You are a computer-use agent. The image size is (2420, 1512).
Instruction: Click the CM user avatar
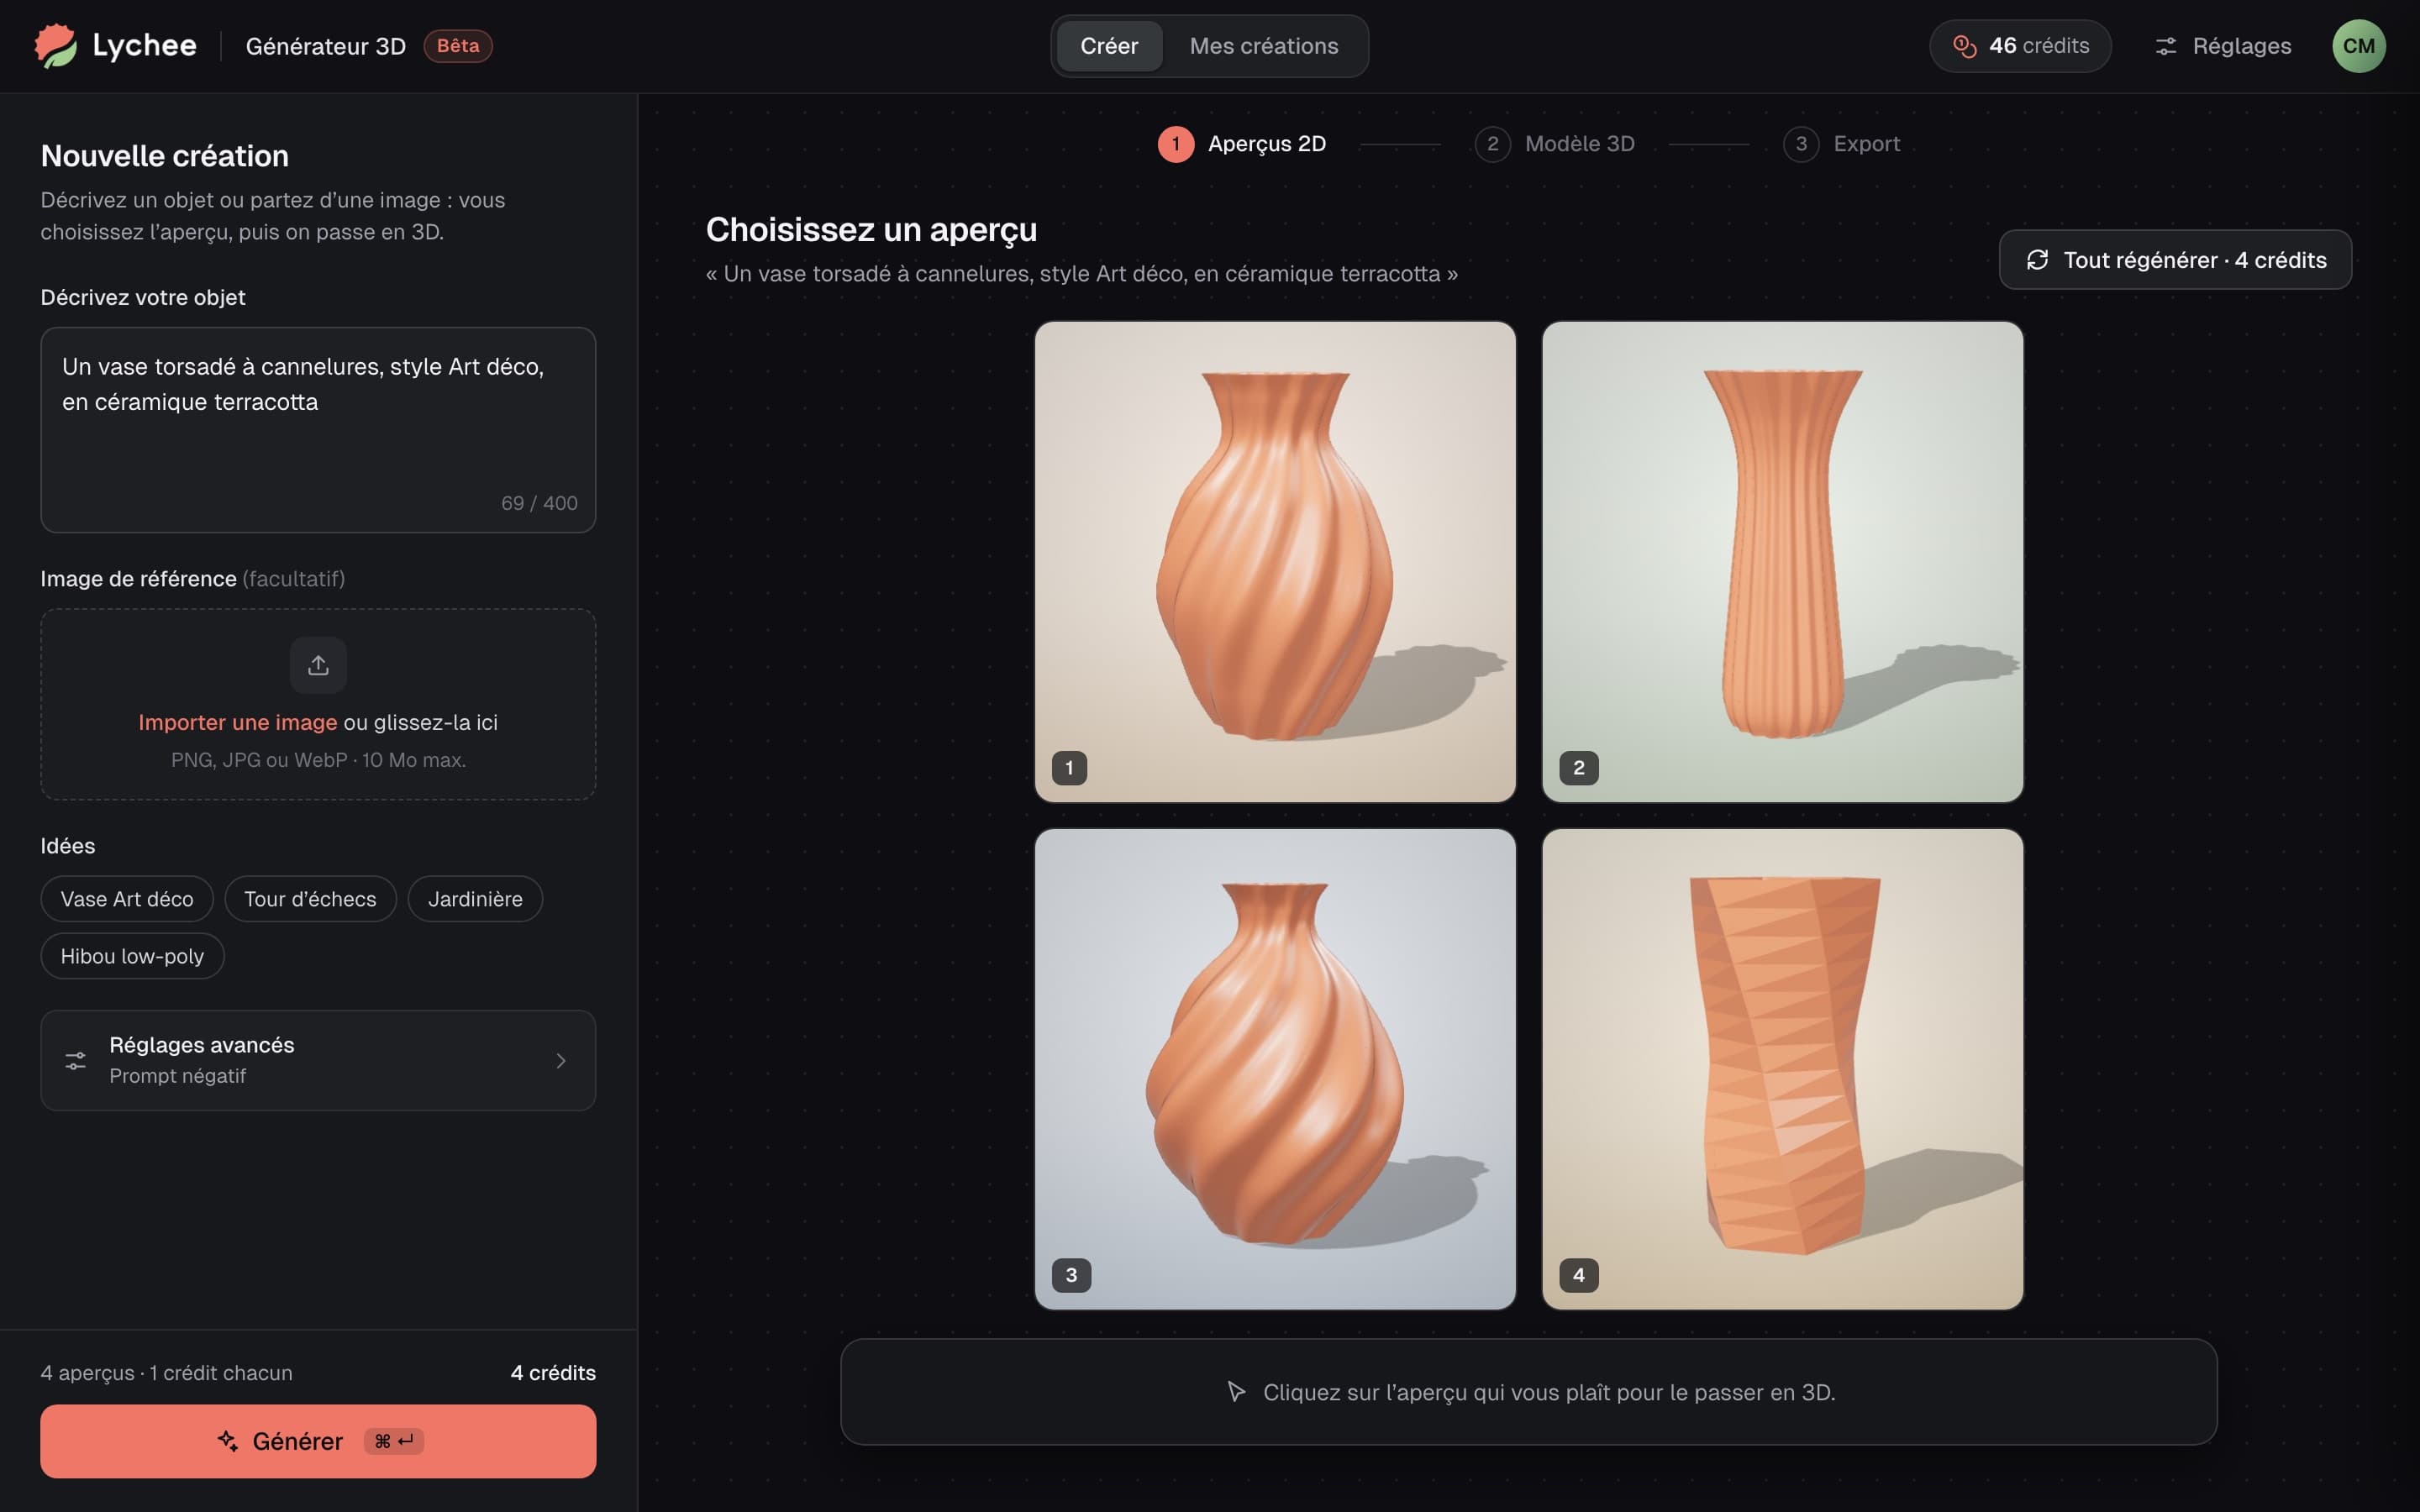click(x=2358, y=46)
